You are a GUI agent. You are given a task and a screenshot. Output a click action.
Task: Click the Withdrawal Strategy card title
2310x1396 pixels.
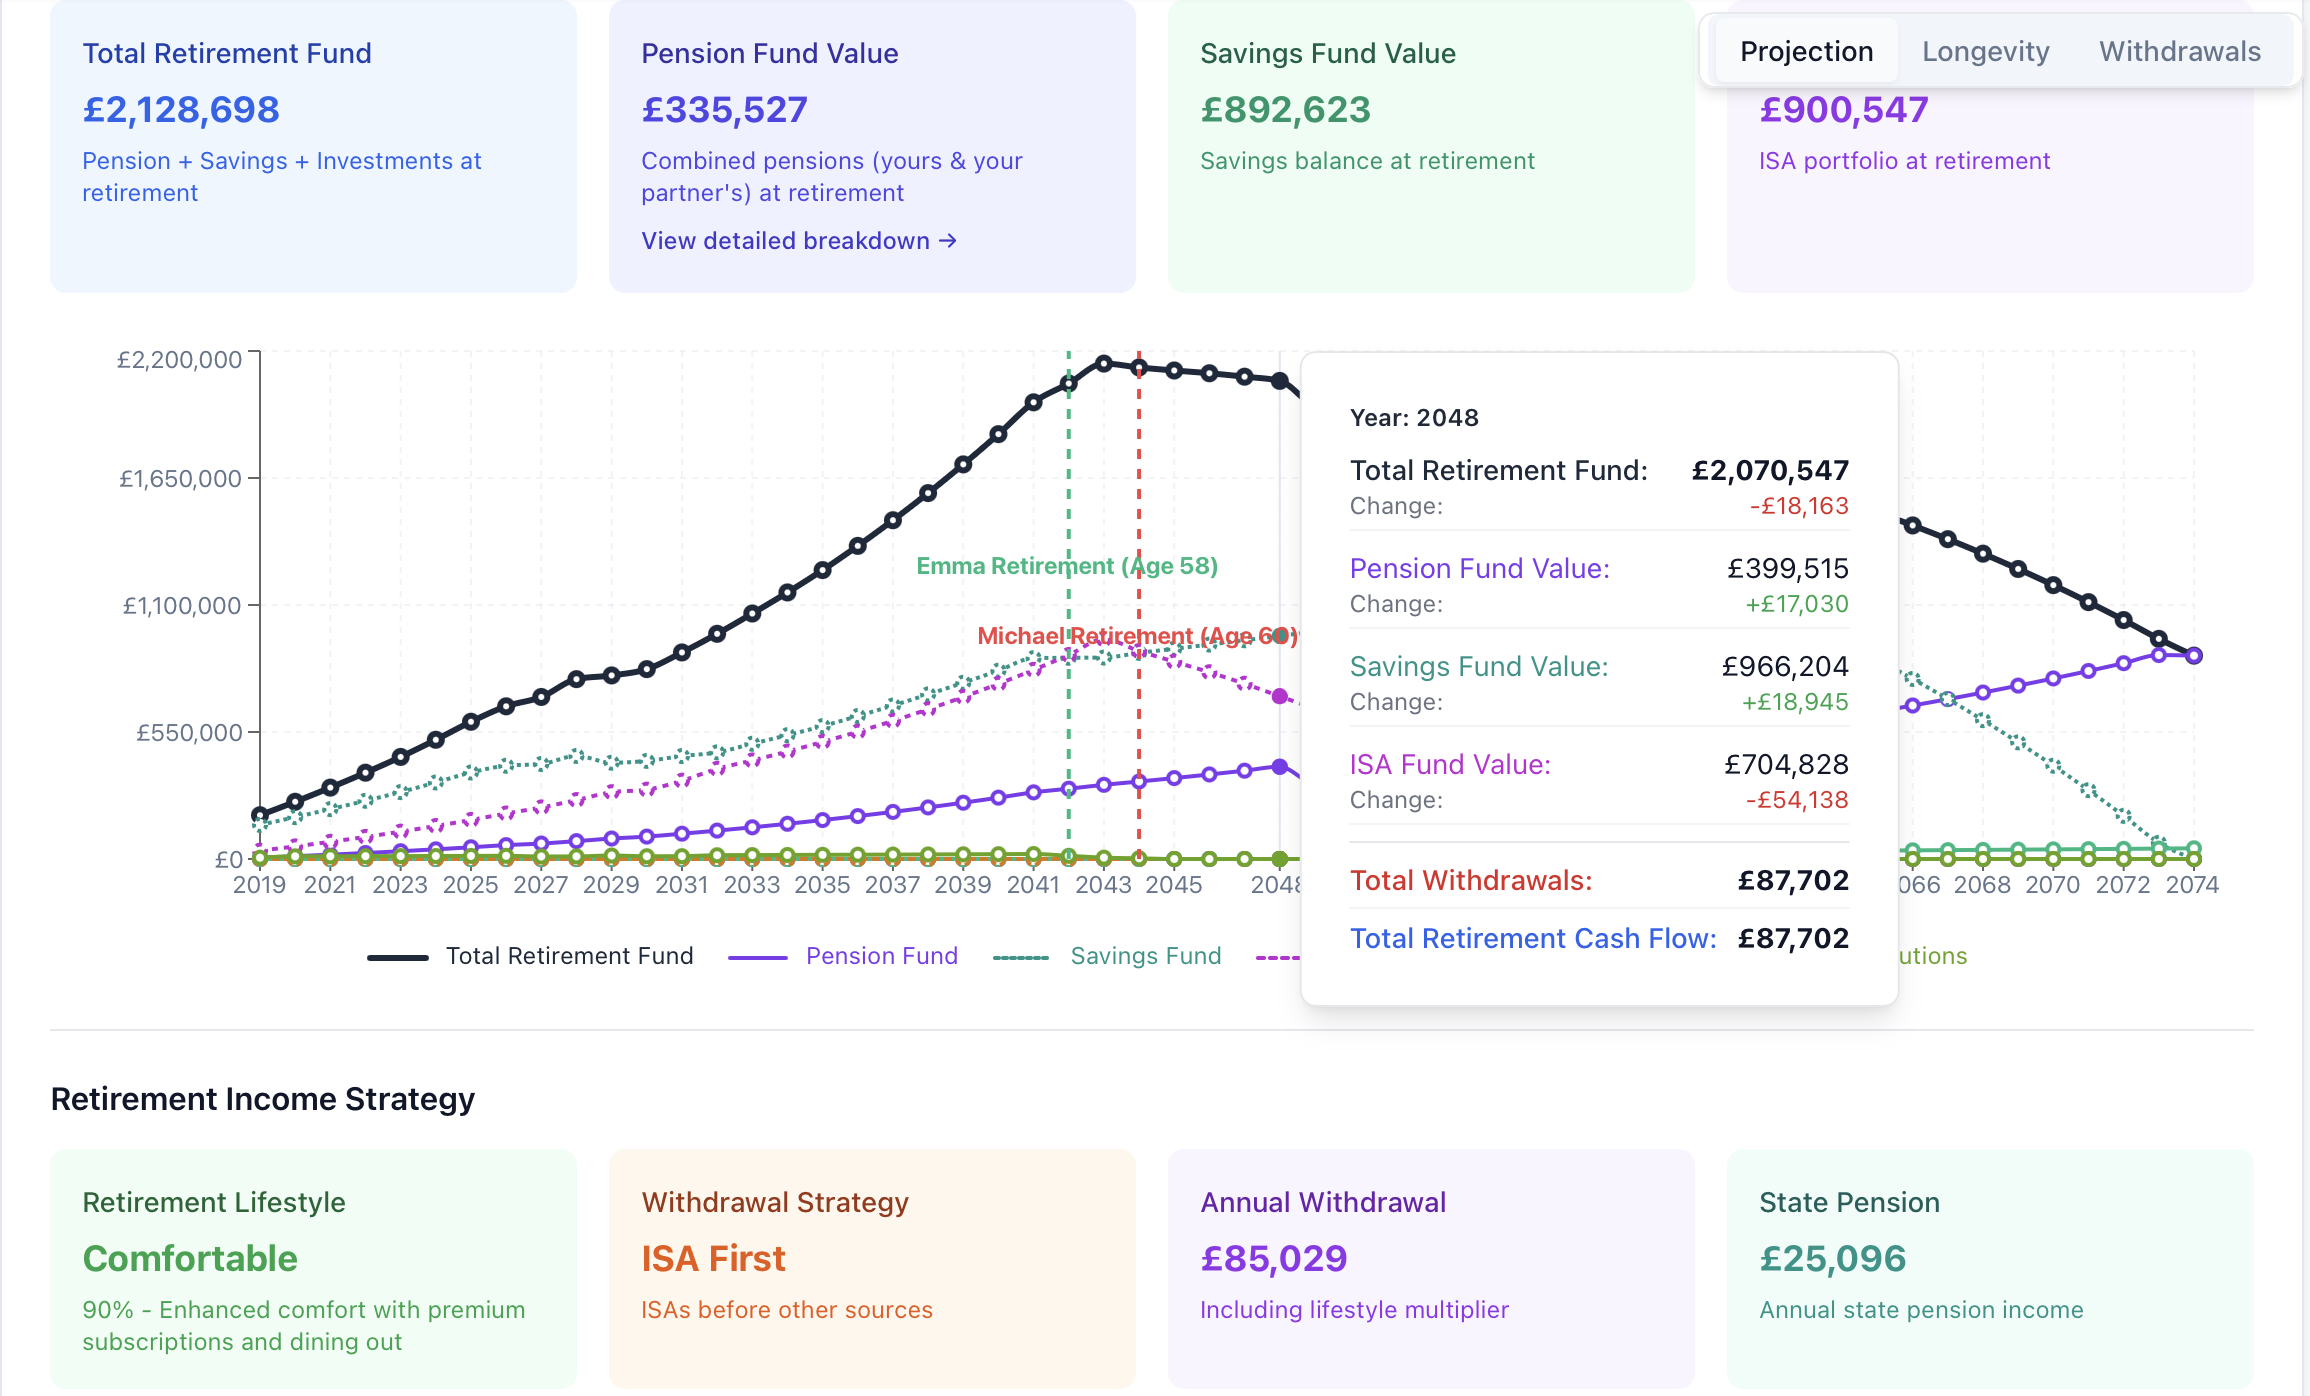pos(775,1202)
